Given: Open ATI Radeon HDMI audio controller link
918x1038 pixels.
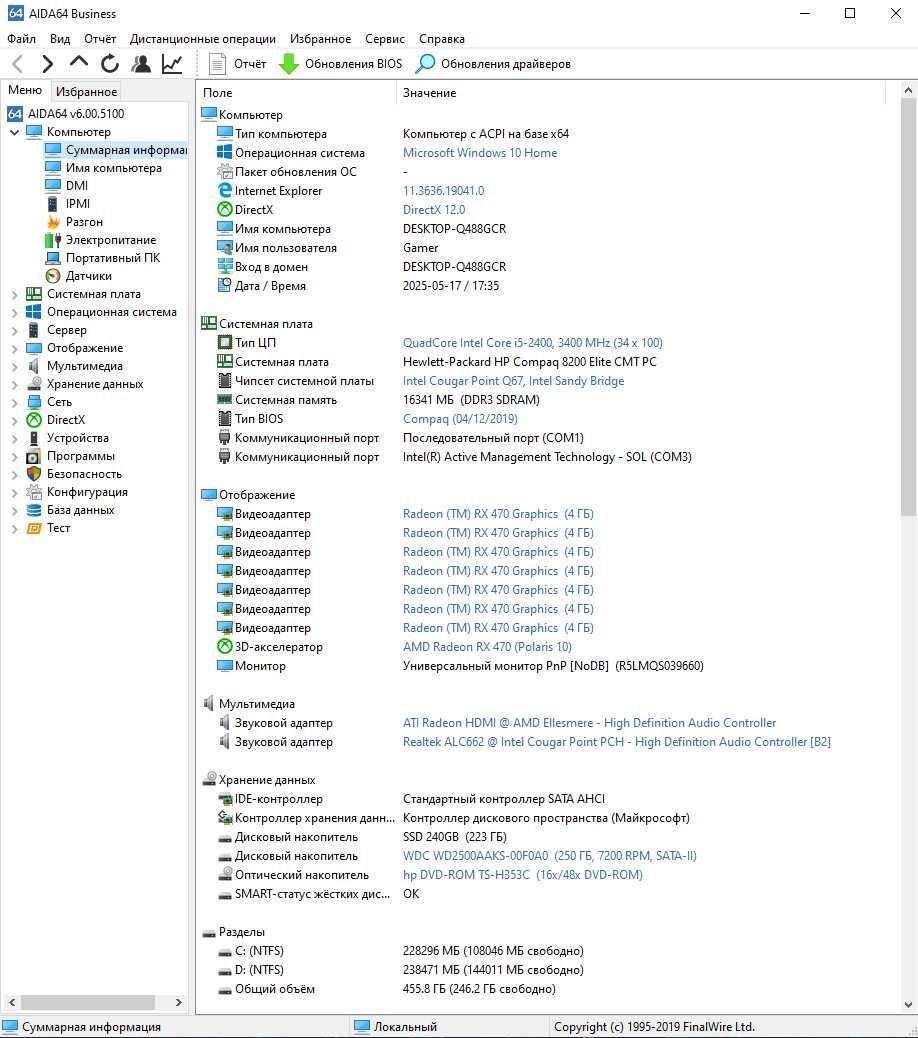Looking at the screenshot, I should (590, 723).
